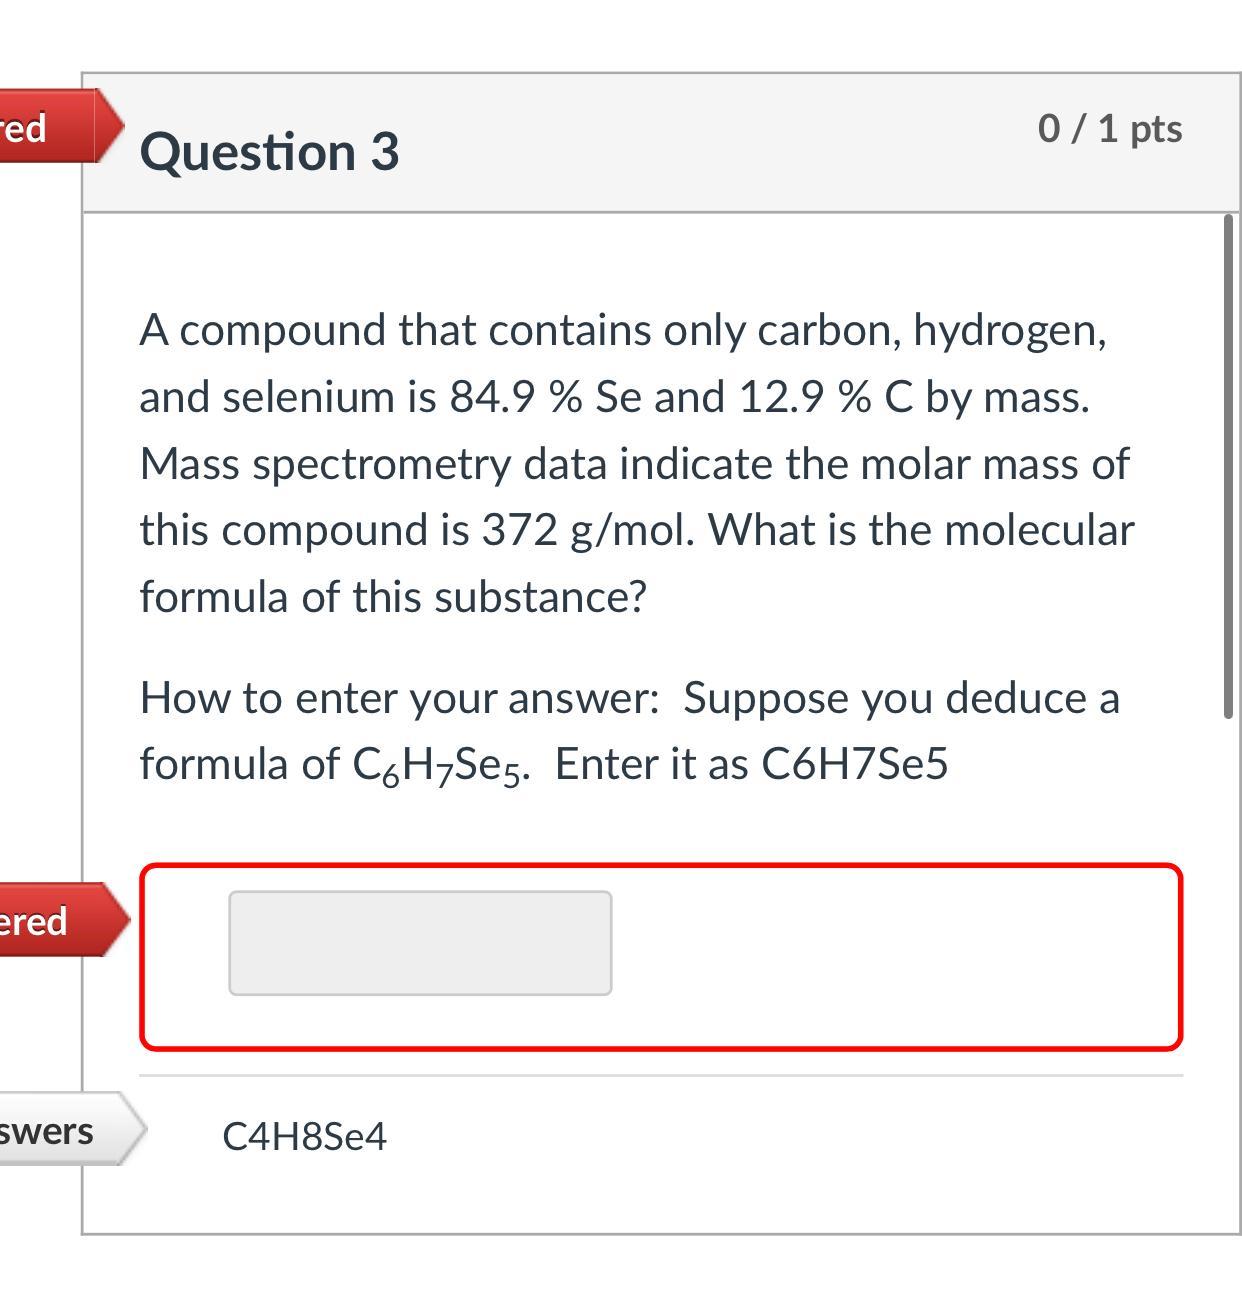
Task: Click the empty answer input field
Action: (420, 943)
